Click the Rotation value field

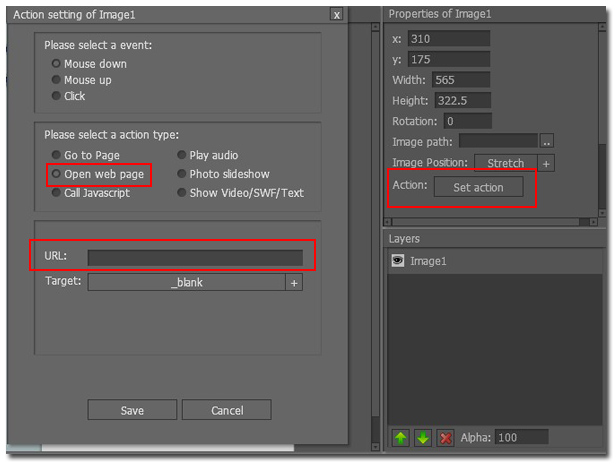point(468,121)
